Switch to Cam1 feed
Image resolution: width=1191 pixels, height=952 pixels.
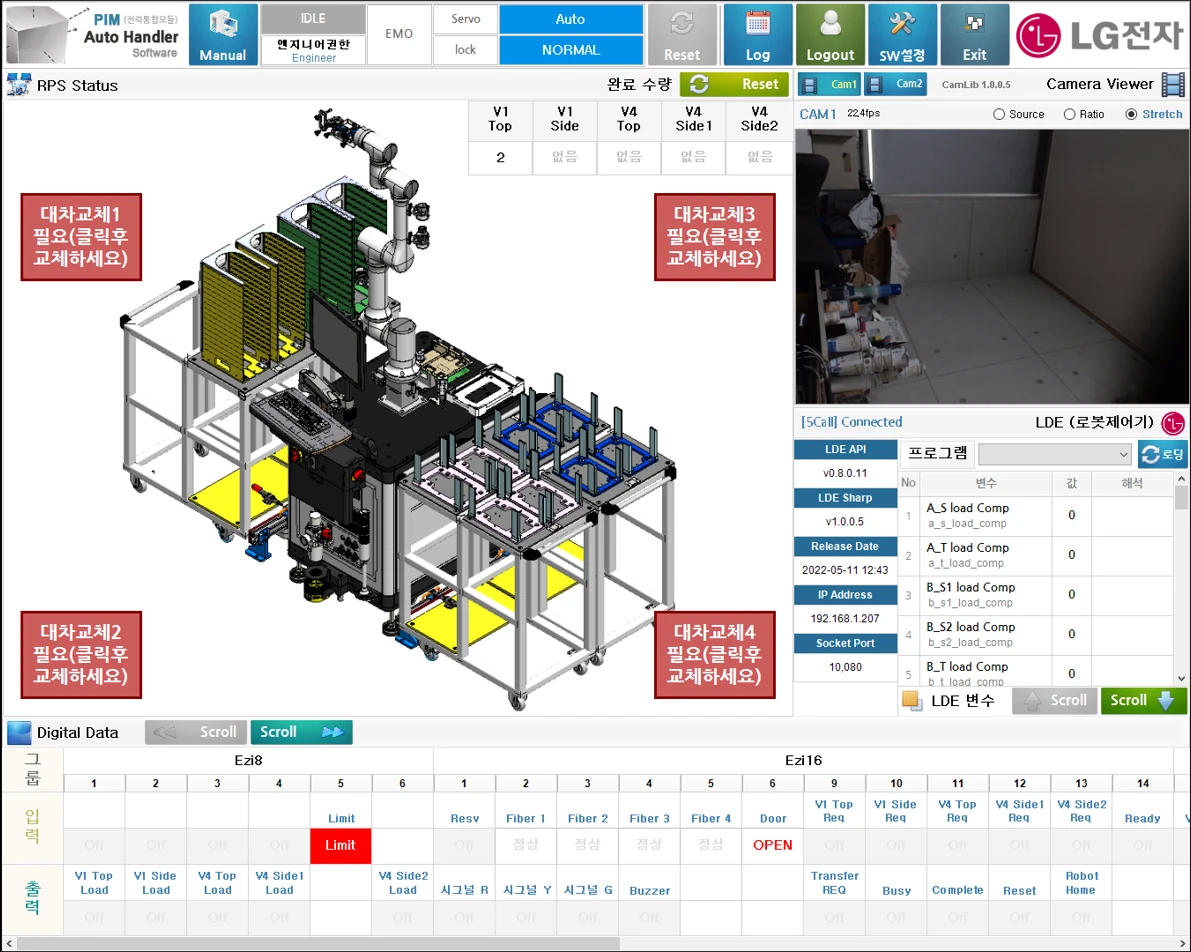(829, 84)
